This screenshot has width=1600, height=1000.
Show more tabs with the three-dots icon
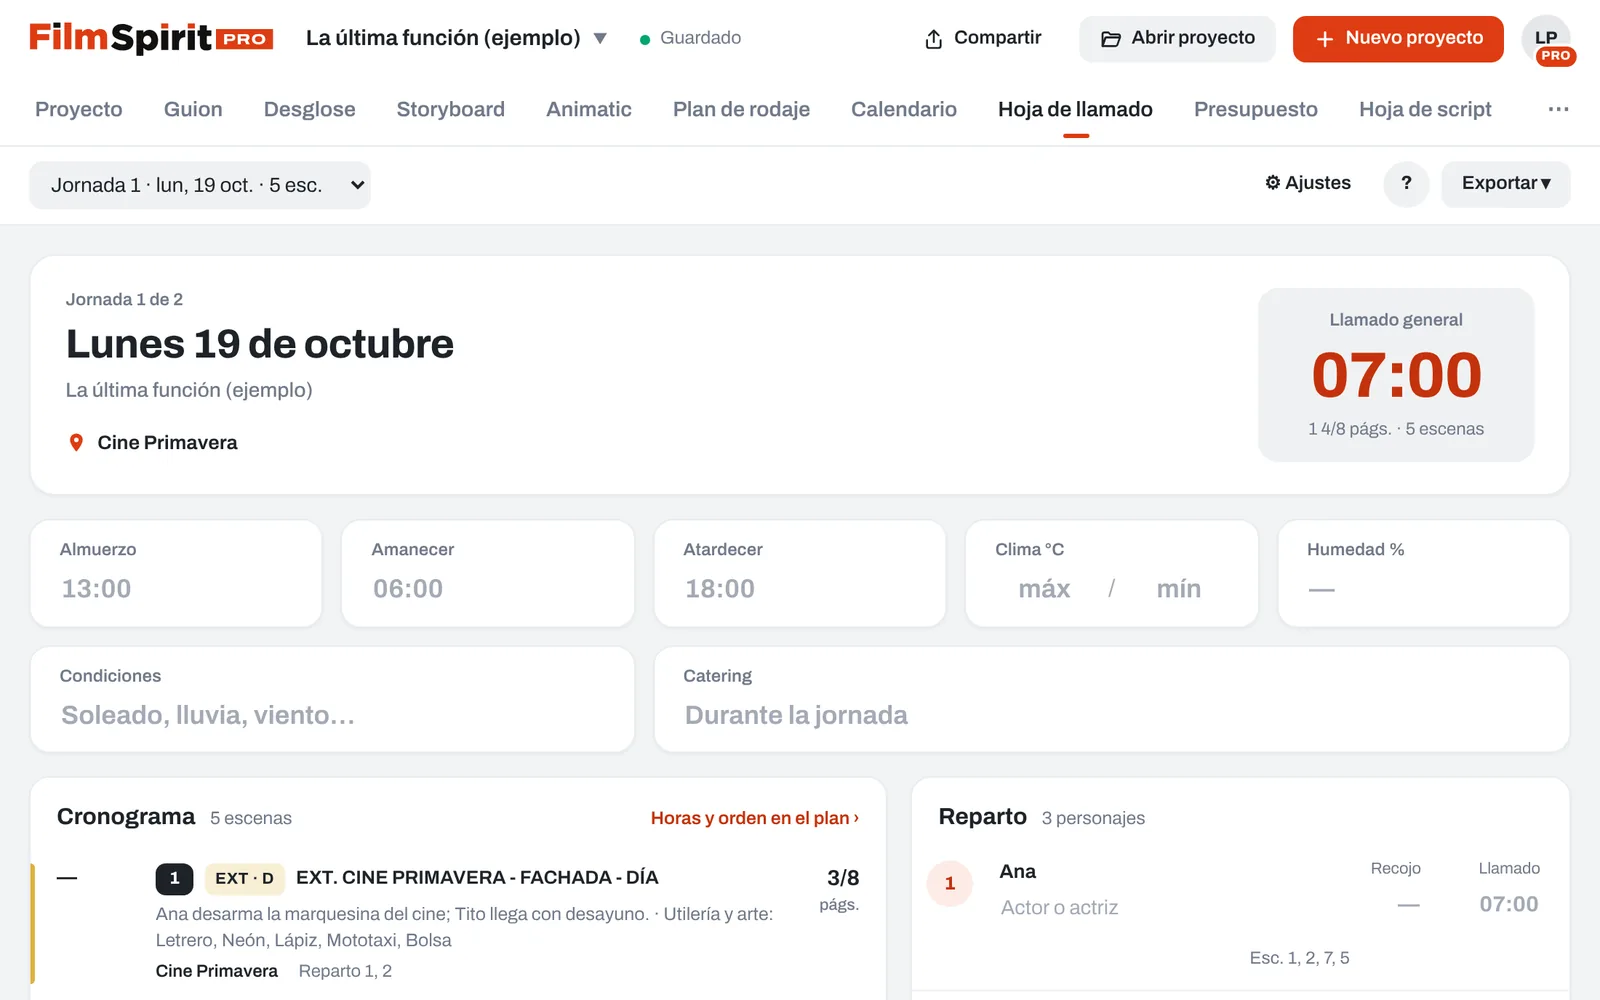click(1558, 109)
